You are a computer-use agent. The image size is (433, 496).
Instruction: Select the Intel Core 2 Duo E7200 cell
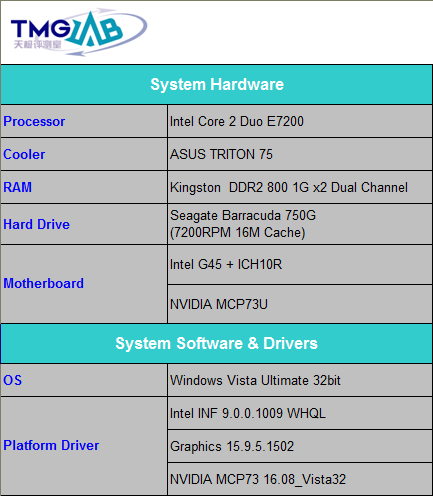tap(300, 121)
